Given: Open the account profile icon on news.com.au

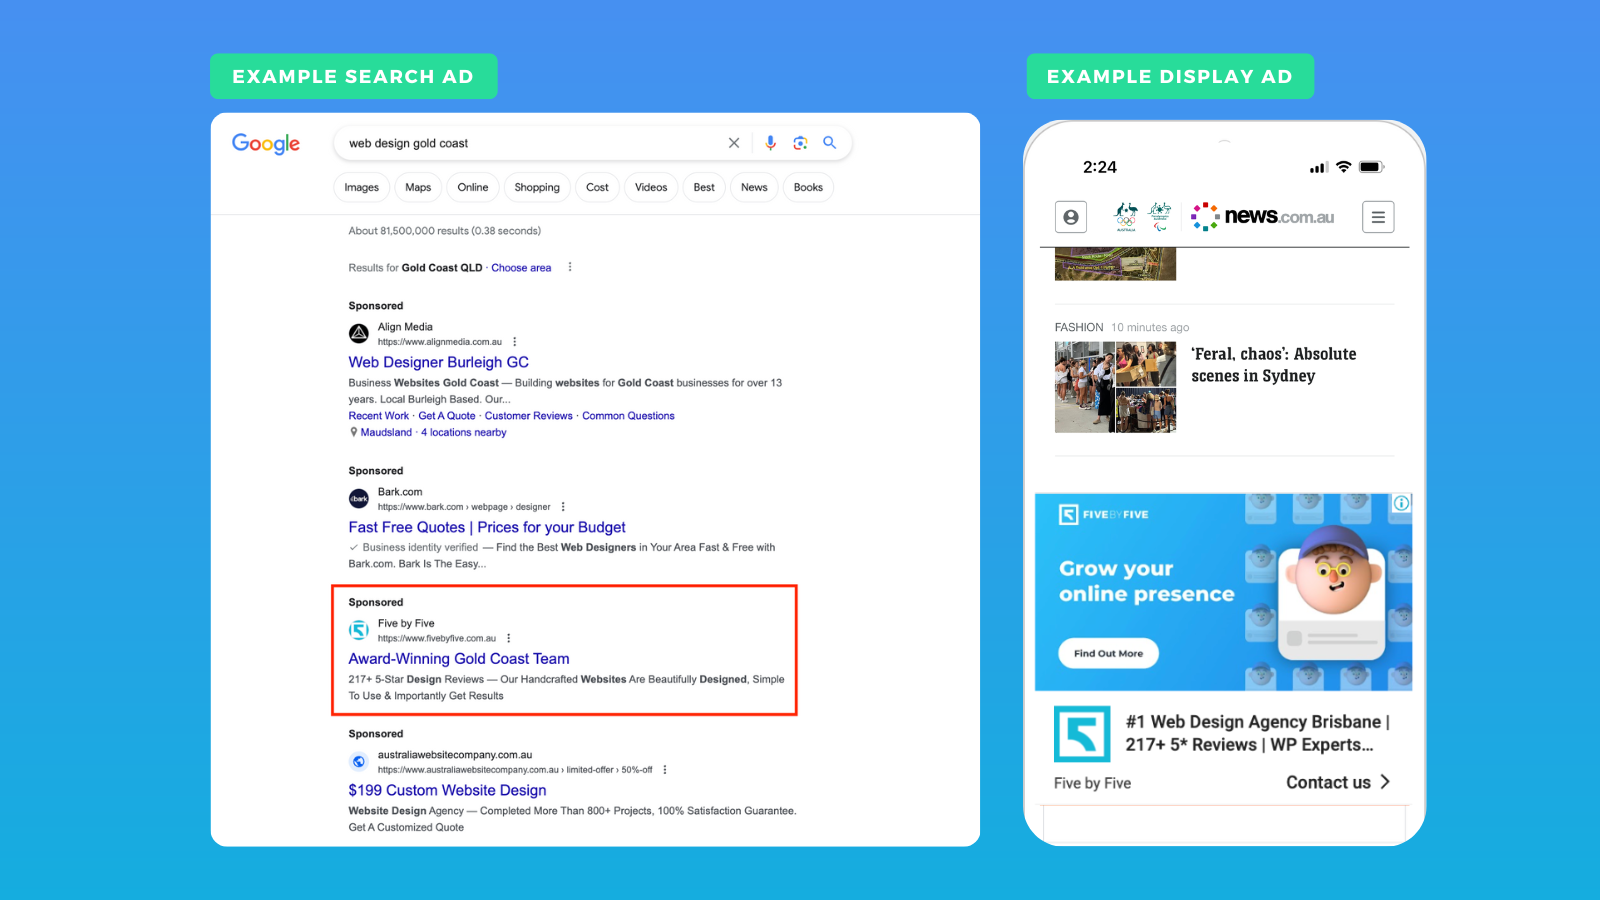Looking at the screenshot, I should pos(1071,217).
